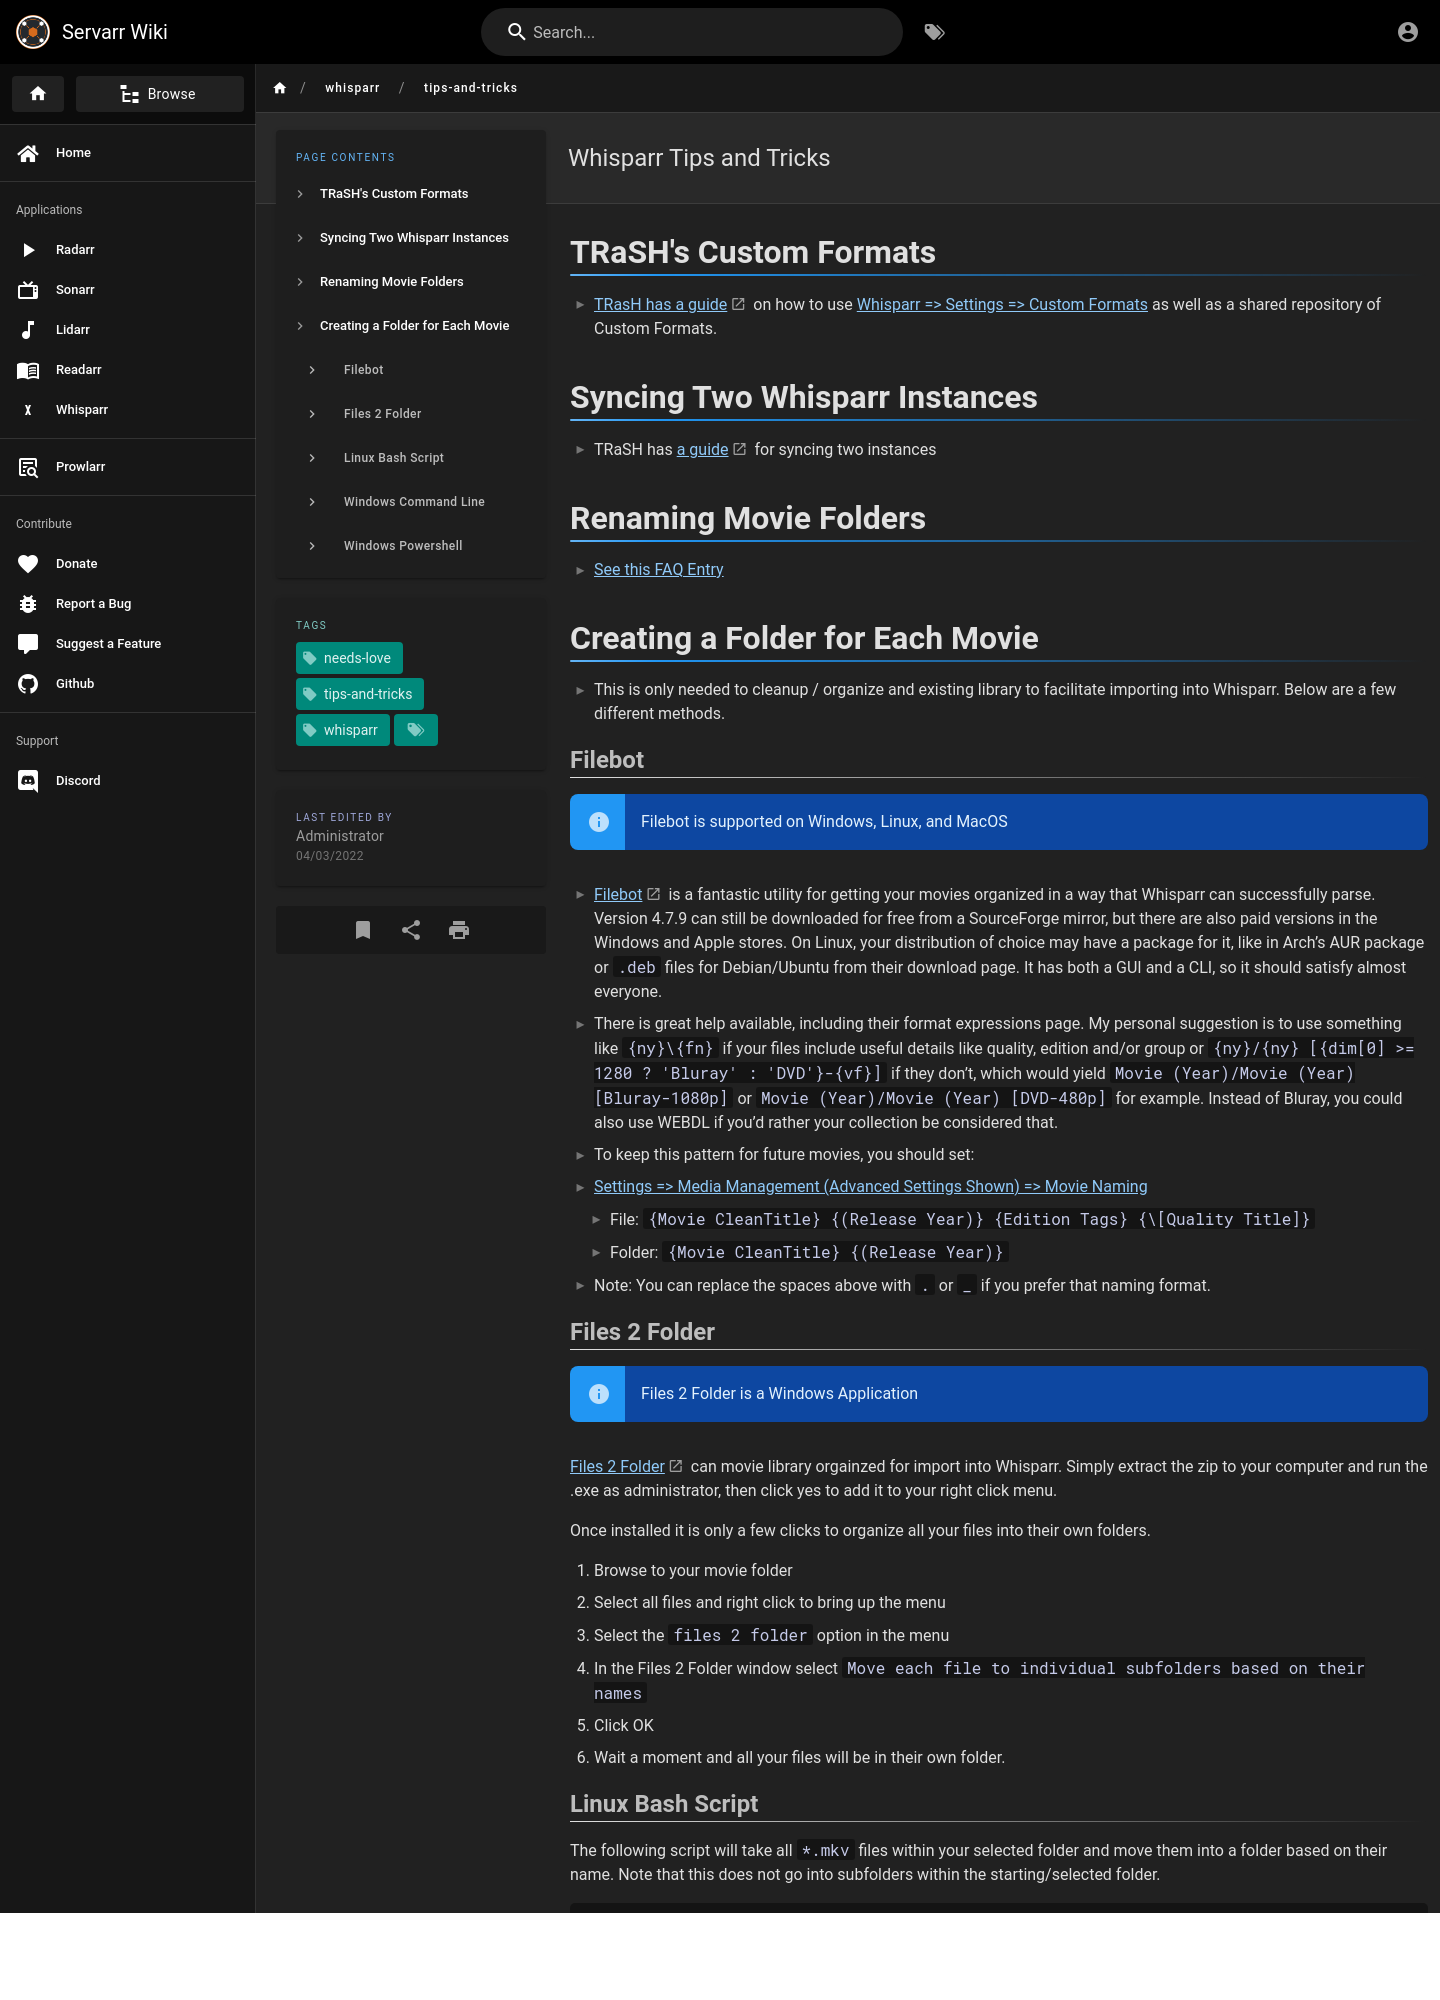1440x2000 pixels.
Task: Open the Discord icon
Action: coord(28,781)
